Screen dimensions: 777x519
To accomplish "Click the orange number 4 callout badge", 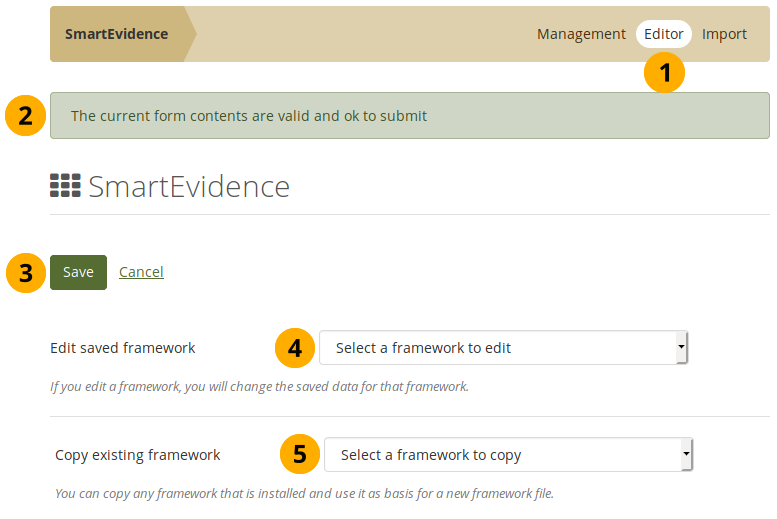I will tap(294, 348).
